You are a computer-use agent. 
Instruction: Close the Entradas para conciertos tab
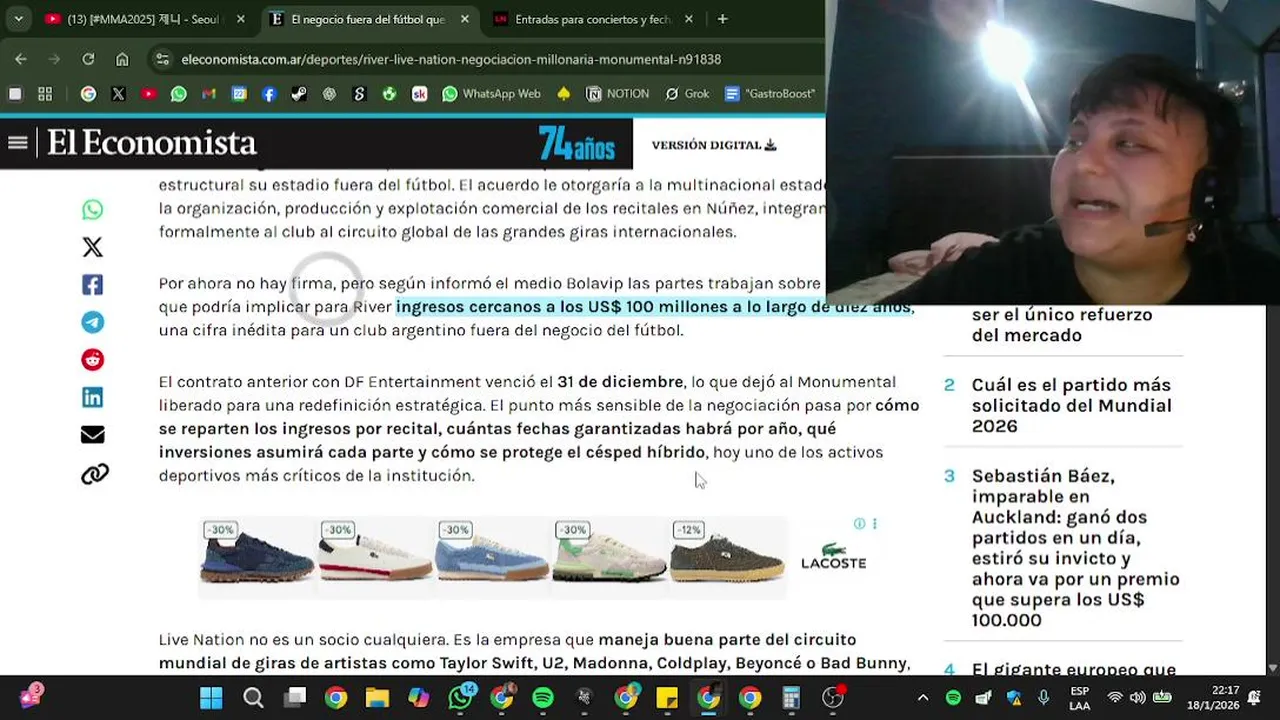point(688,19)
